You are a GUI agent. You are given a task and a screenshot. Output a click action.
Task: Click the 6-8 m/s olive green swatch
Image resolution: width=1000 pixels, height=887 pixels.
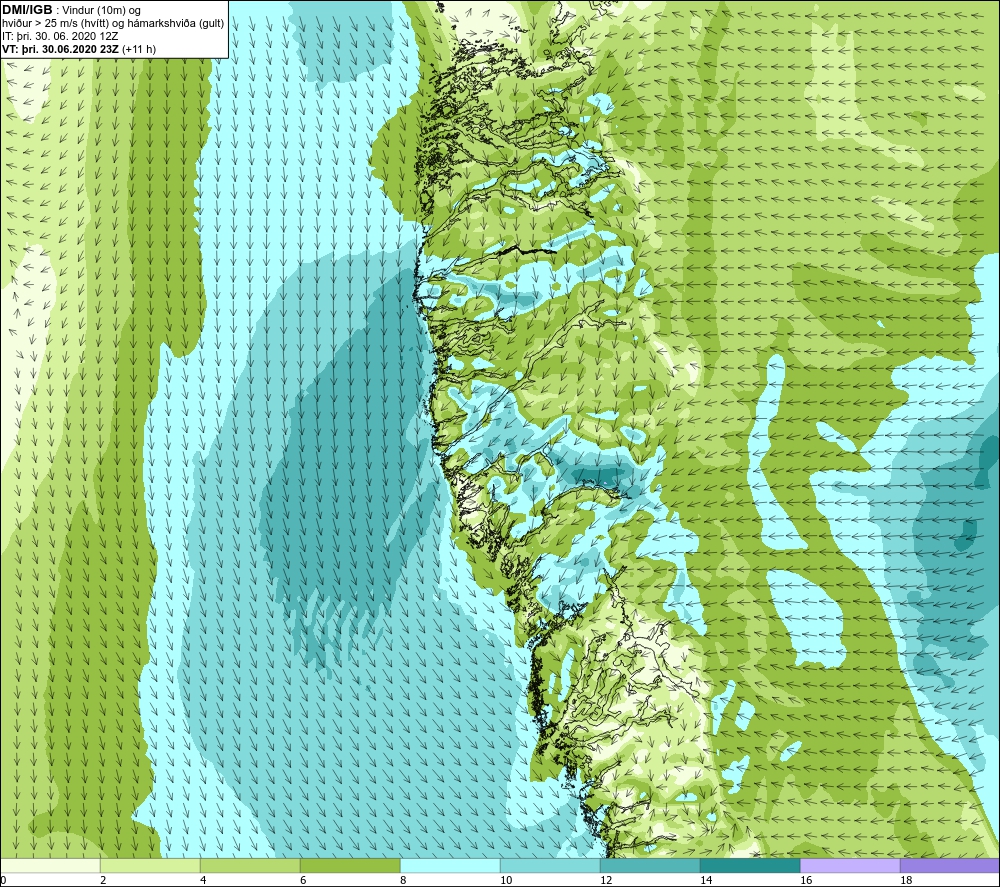[350, 865]
